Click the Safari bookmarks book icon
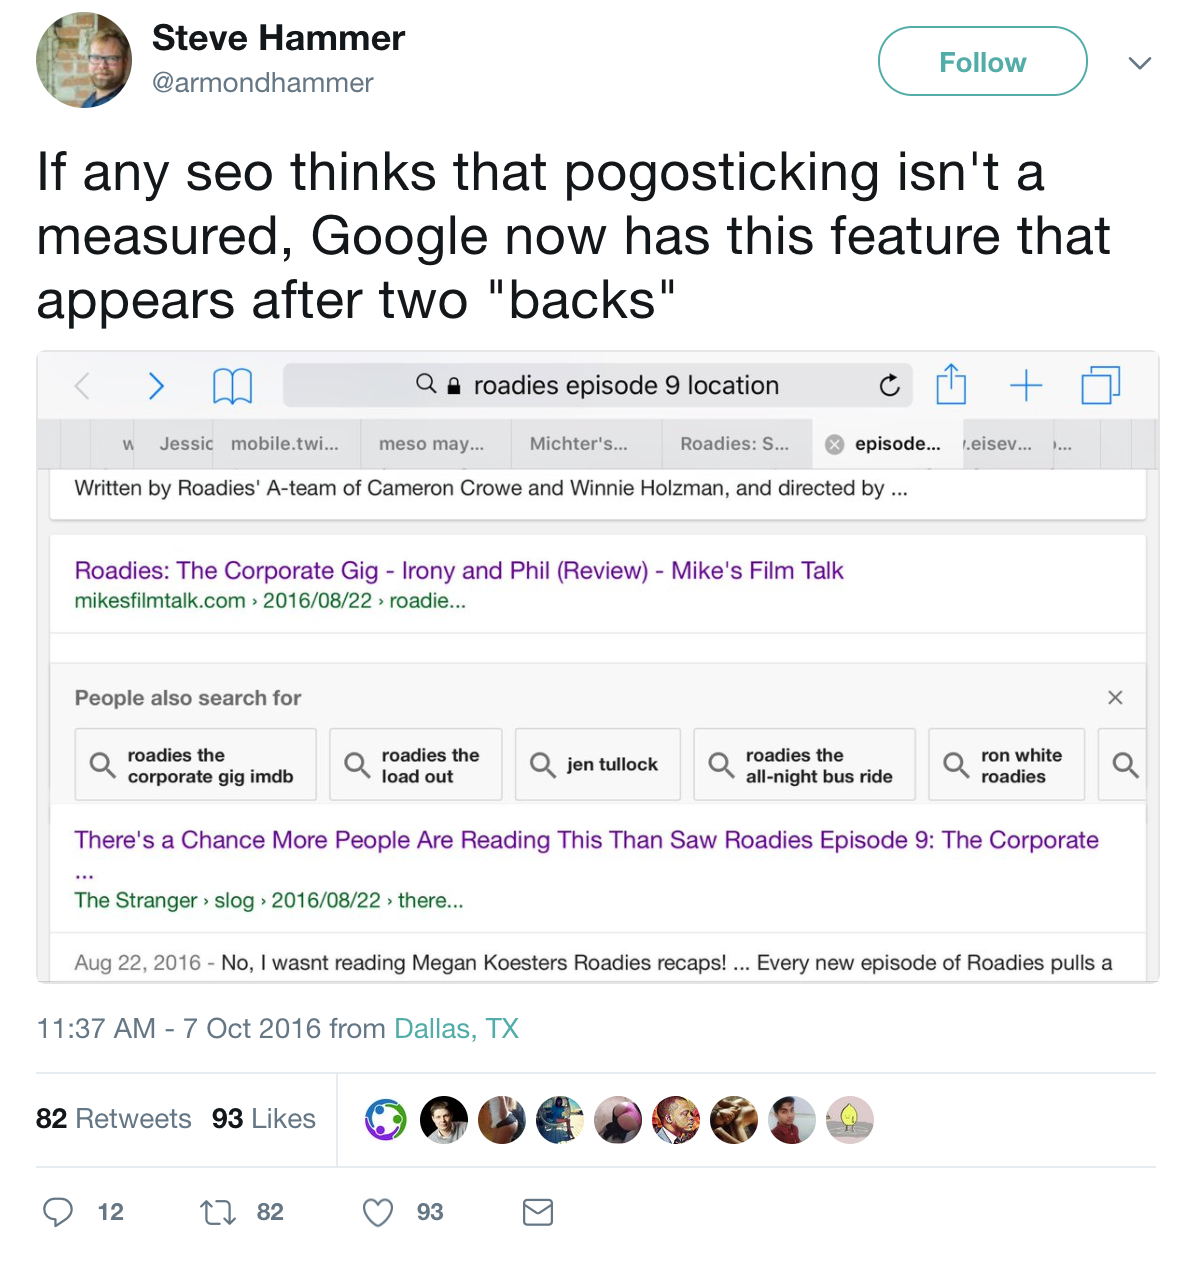 [232, 385]
